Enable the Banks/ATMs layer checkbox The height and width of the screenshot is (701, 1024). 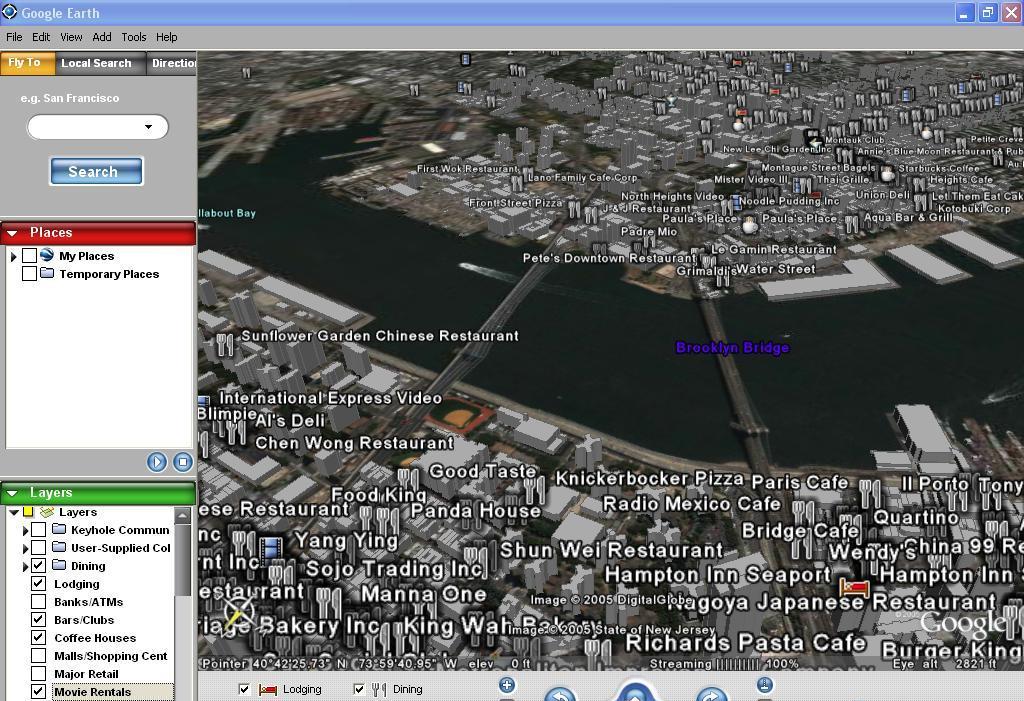[x=39, y=601]
